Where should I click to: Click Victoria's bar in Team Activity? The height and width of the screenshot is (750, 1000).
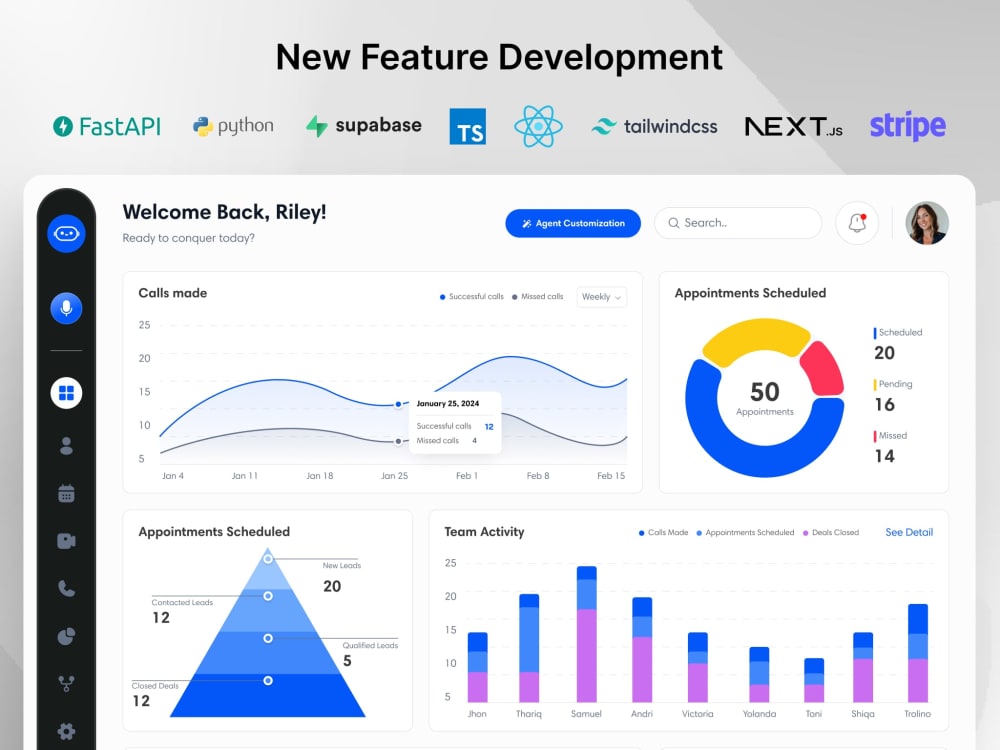click(x=698, y=667)
